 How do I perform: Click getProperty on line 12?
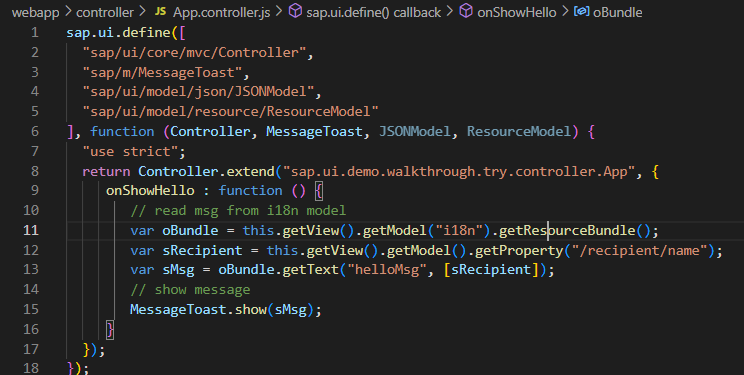519,251
